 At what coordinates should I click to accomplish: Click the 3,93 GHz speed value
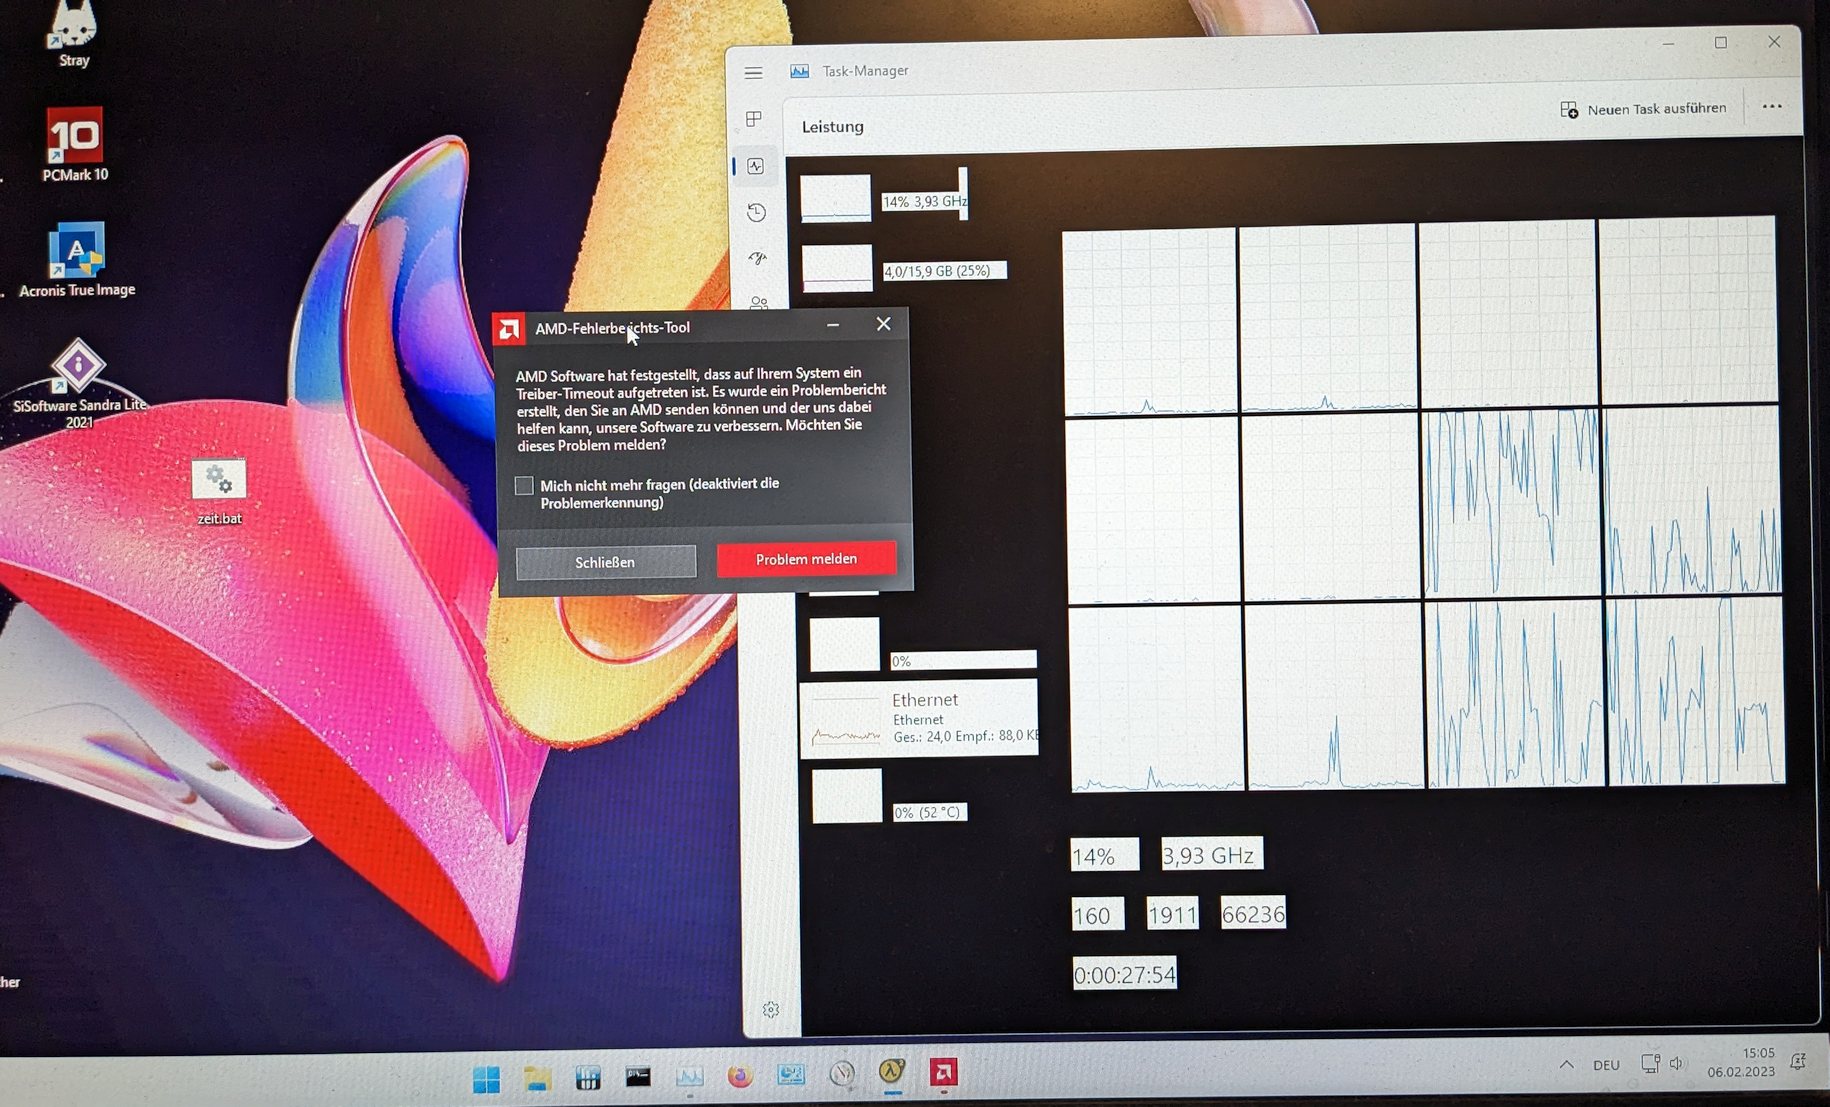coord(1211,854)
